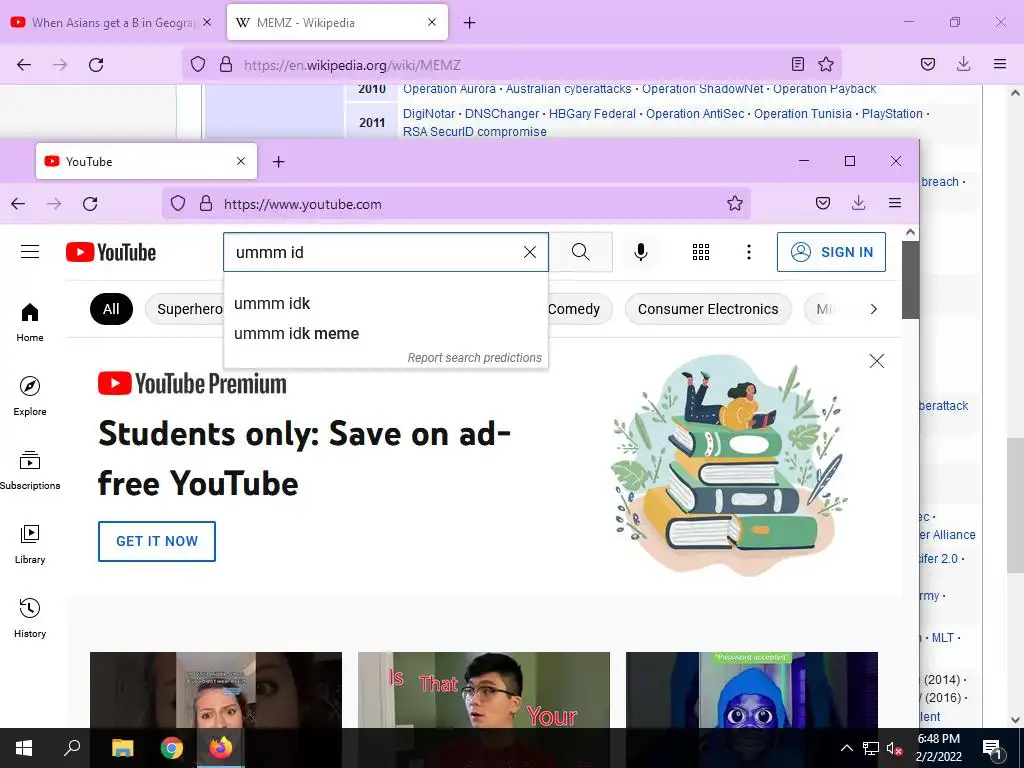Open Google Chrome from taskbar
The image size is (1024, 768).
tap(172, 748)
